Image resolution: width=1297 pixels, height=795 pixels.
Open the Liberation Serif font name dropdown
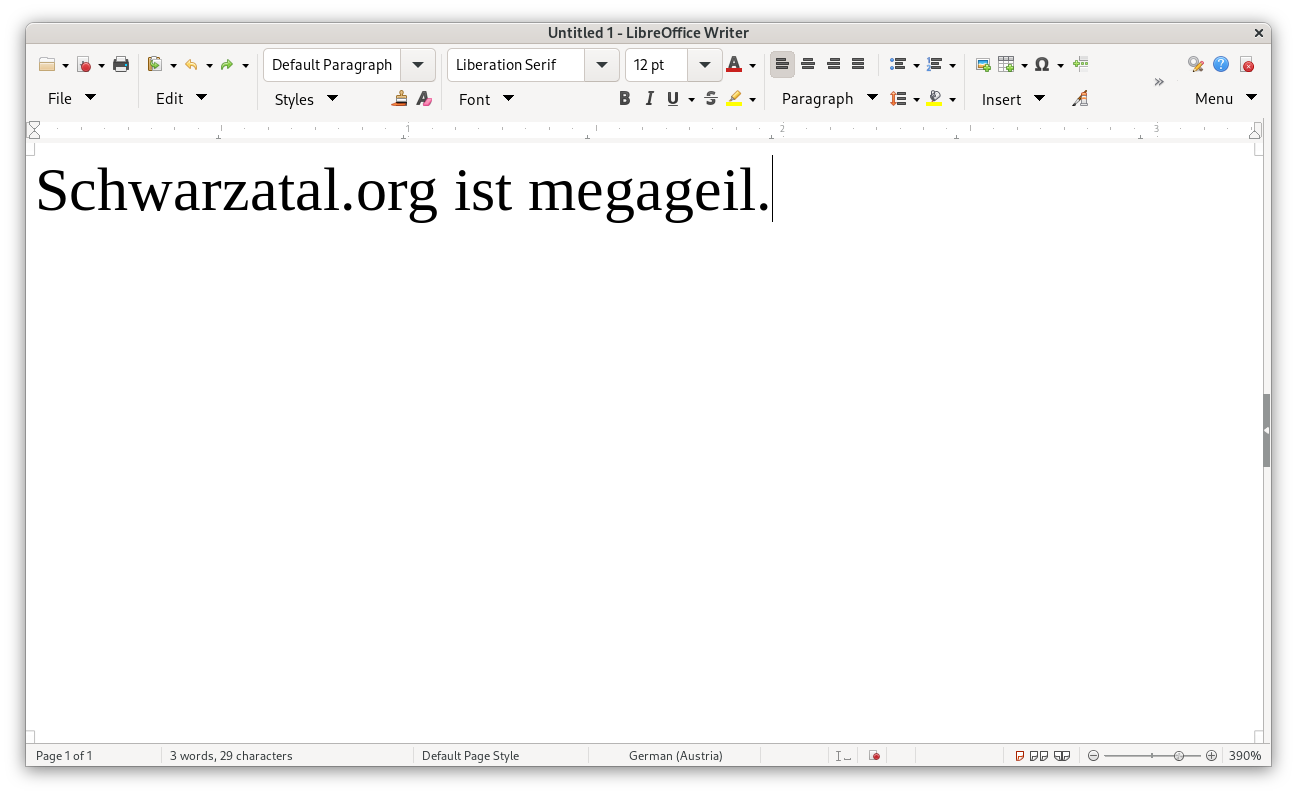(x=602, y=65)
